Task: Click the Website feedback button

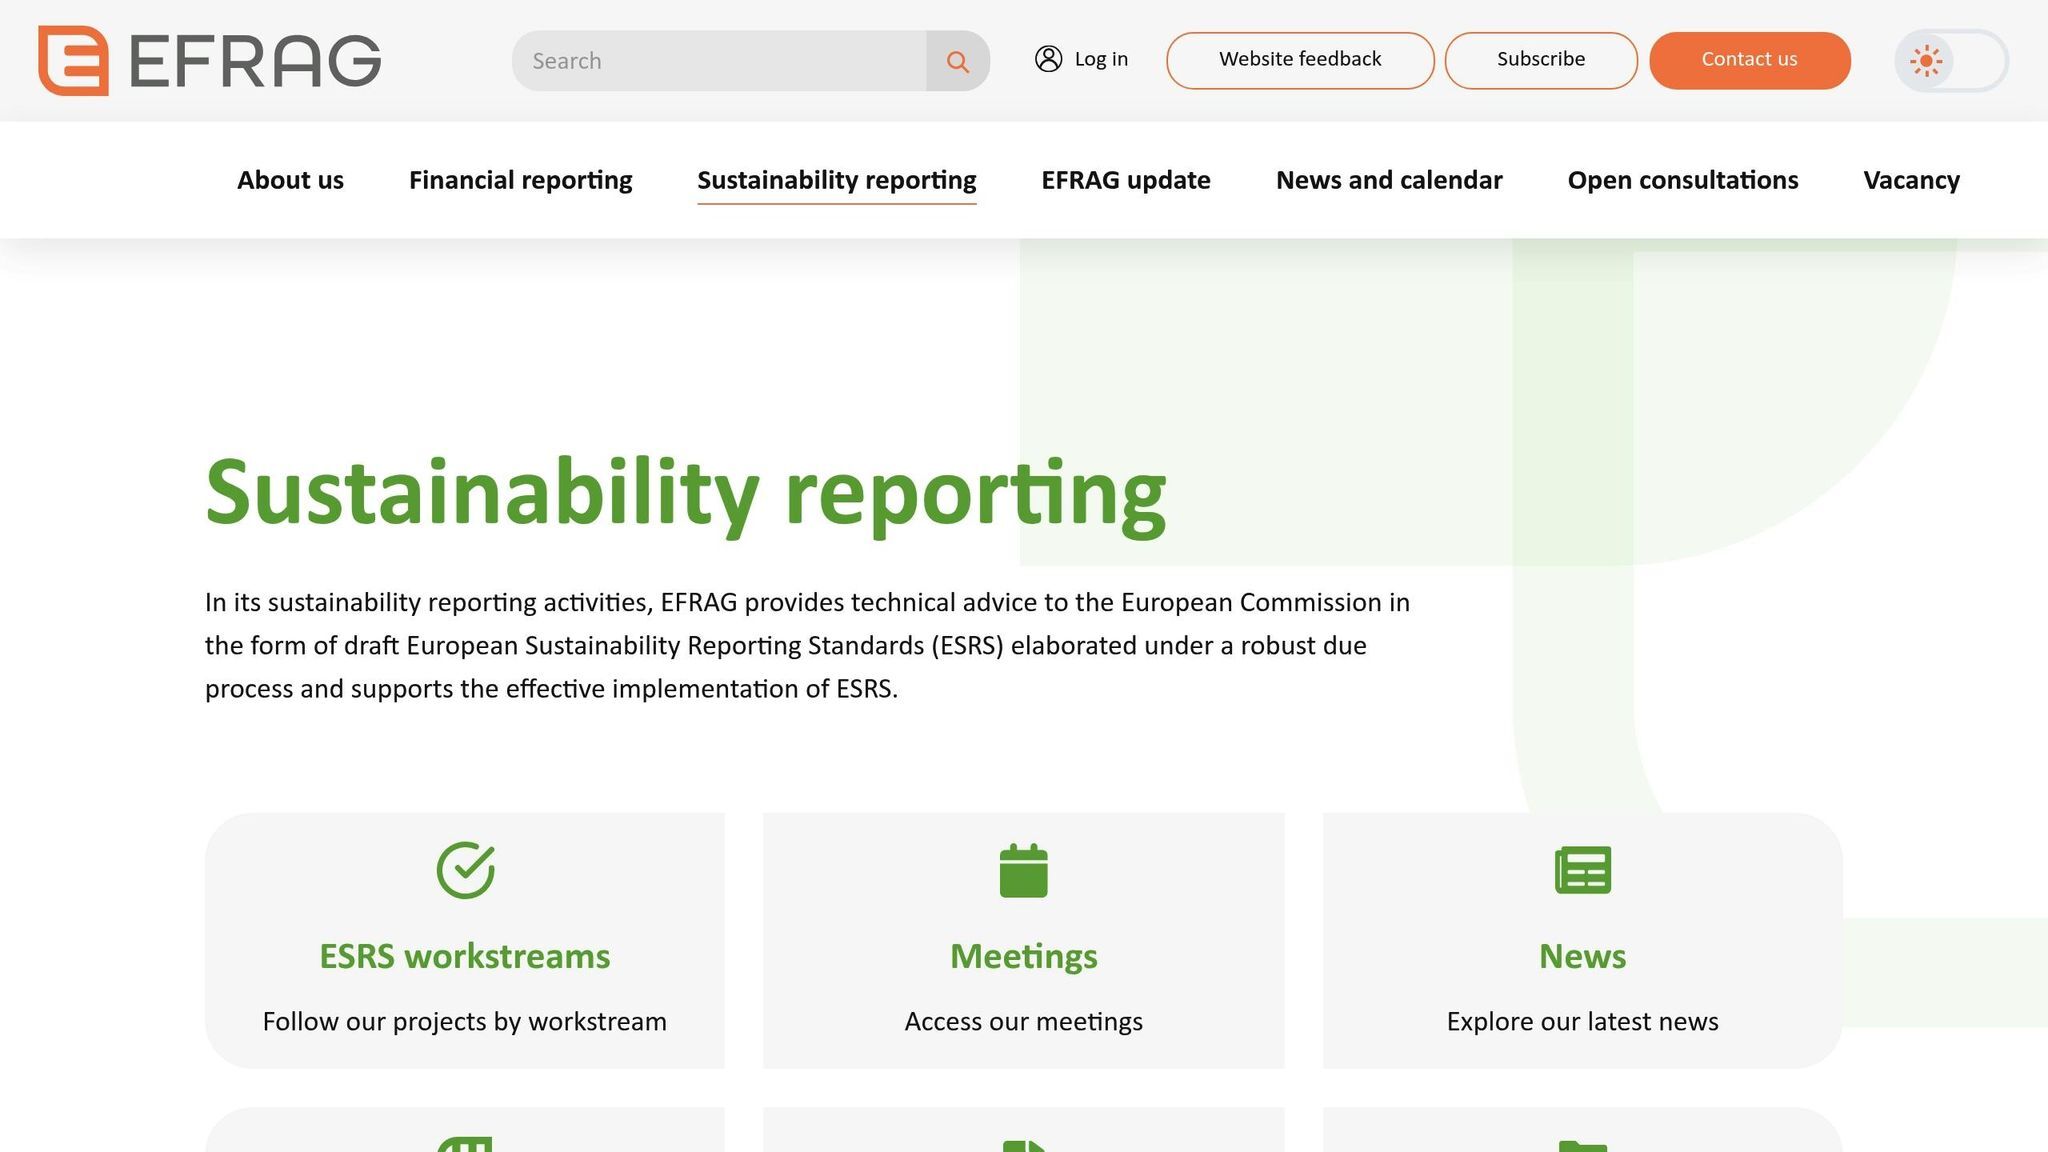Action: (1299, 60)
